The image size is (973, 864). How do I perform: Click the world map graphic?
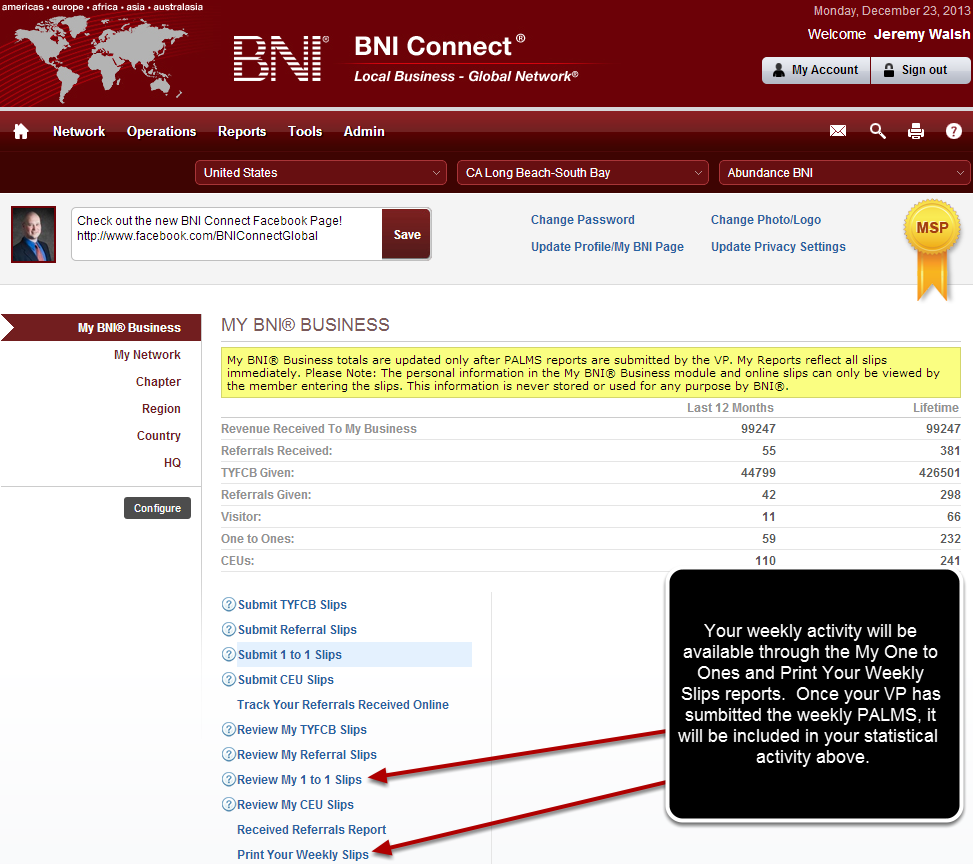coord(99,58)
